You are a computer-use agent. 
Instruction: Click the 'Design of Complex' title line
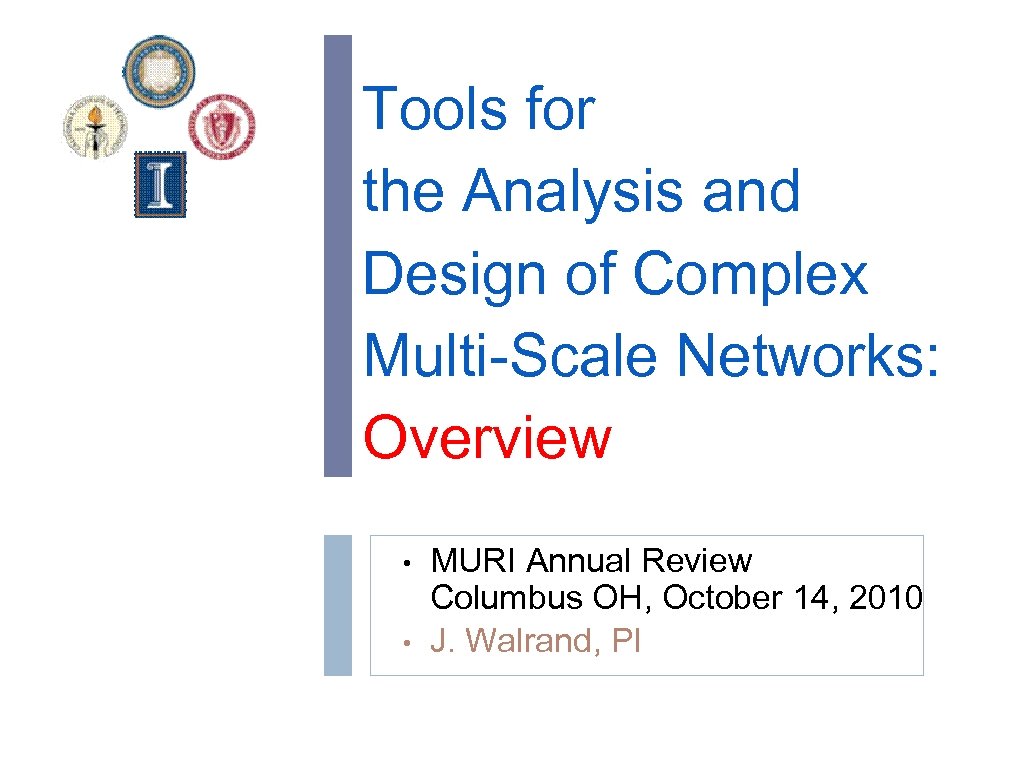615,273
